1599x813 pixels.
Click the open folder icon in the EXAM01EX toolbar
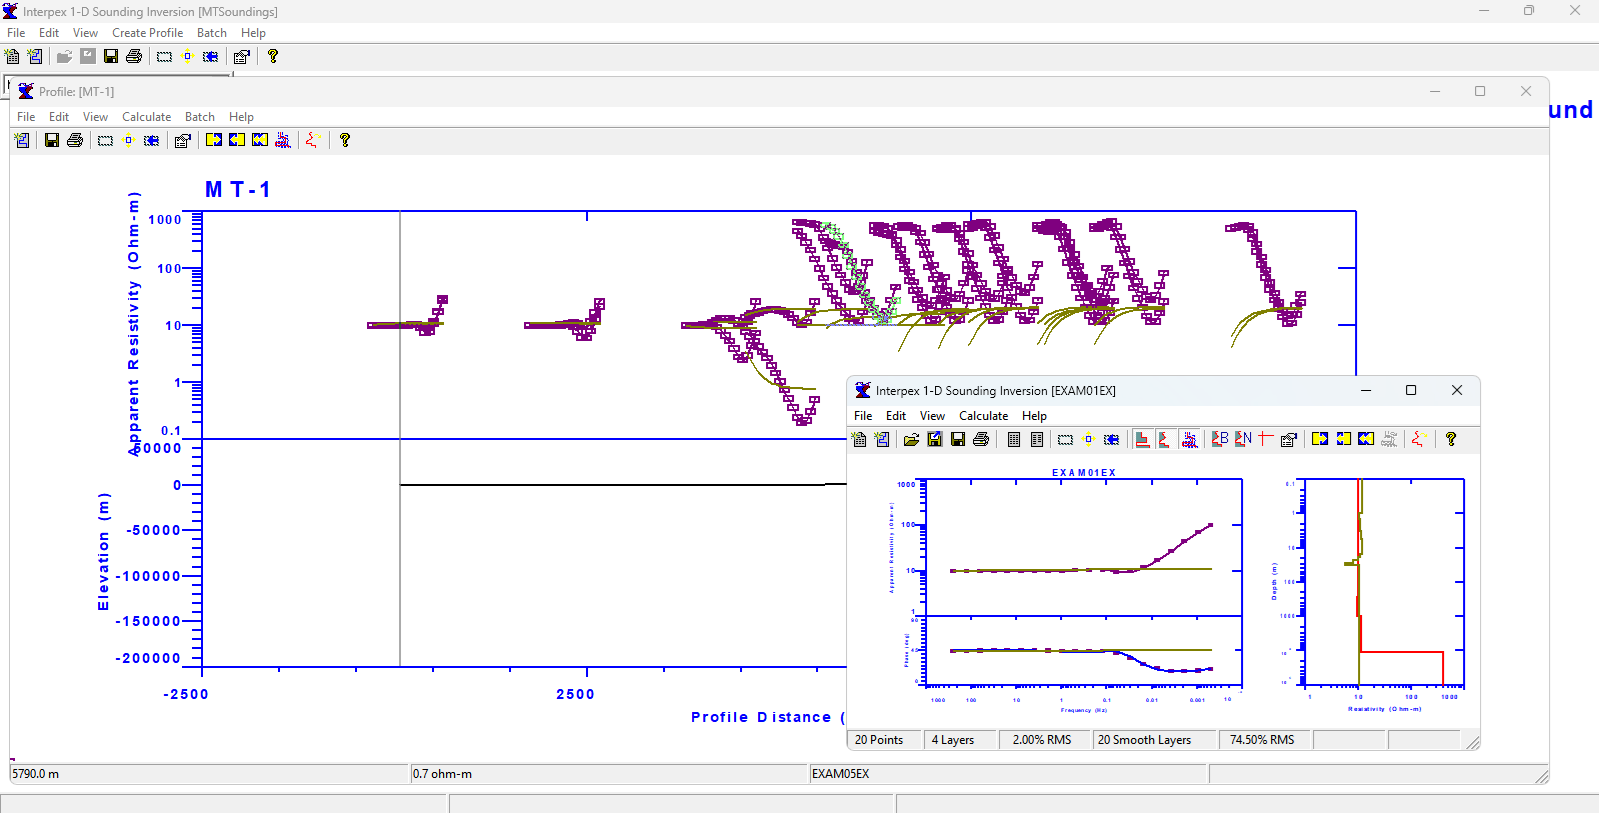point(911,439)
